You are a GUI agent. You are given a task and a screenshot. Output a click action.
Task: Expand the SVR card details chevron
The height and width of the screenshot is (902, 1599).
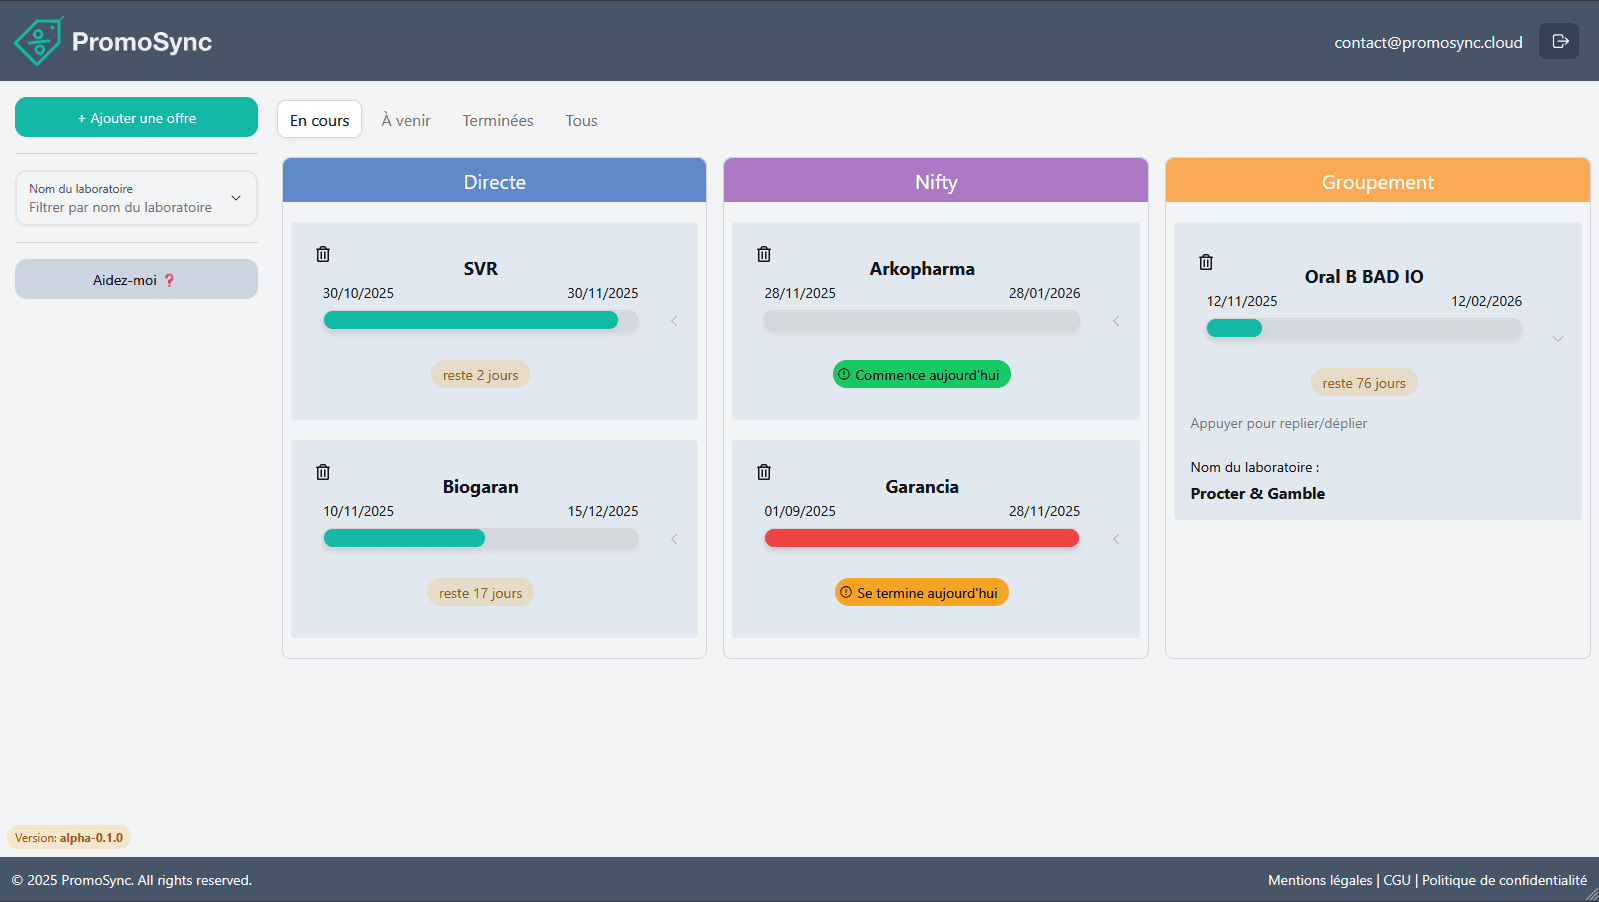point(674,321)
